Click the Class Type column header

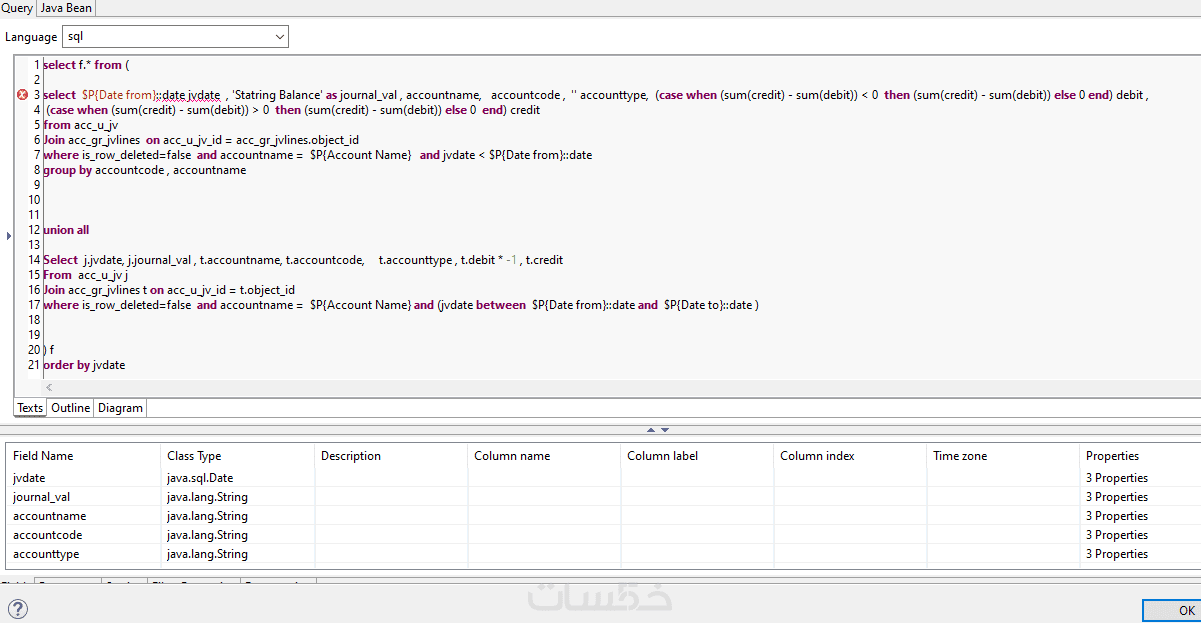click(x=194, y=456)
